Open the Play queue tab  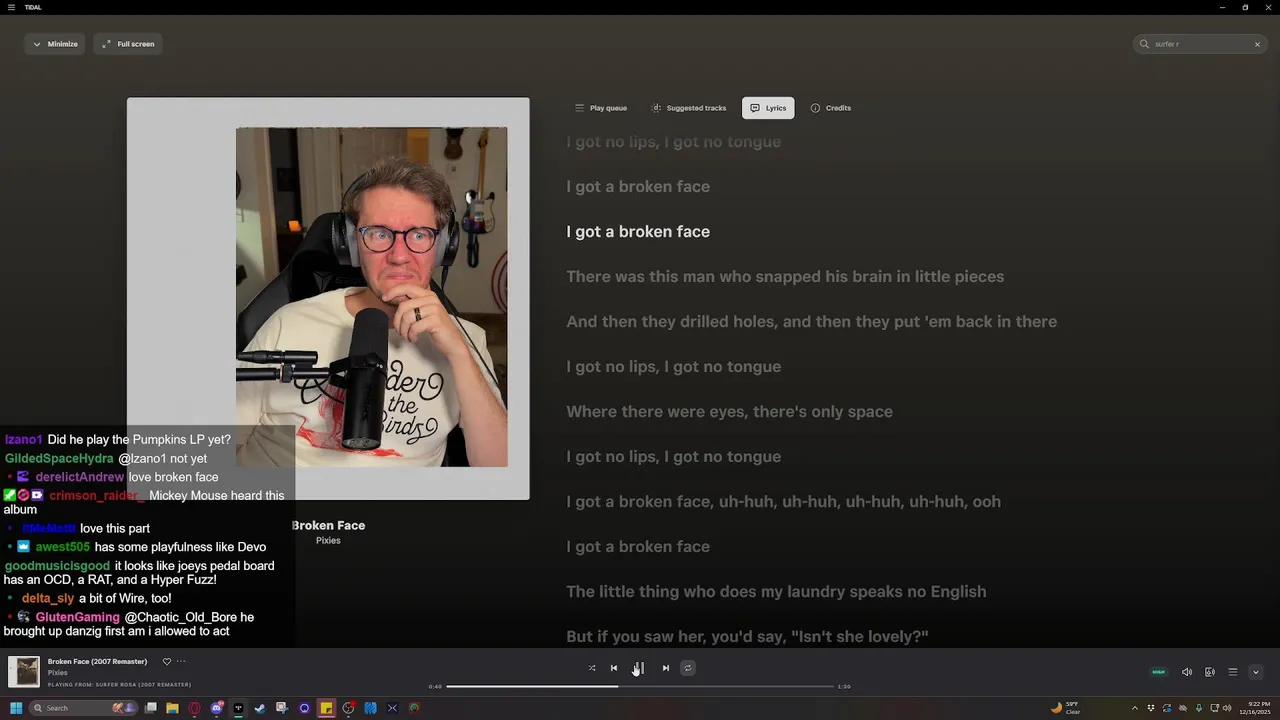(601, 108)
